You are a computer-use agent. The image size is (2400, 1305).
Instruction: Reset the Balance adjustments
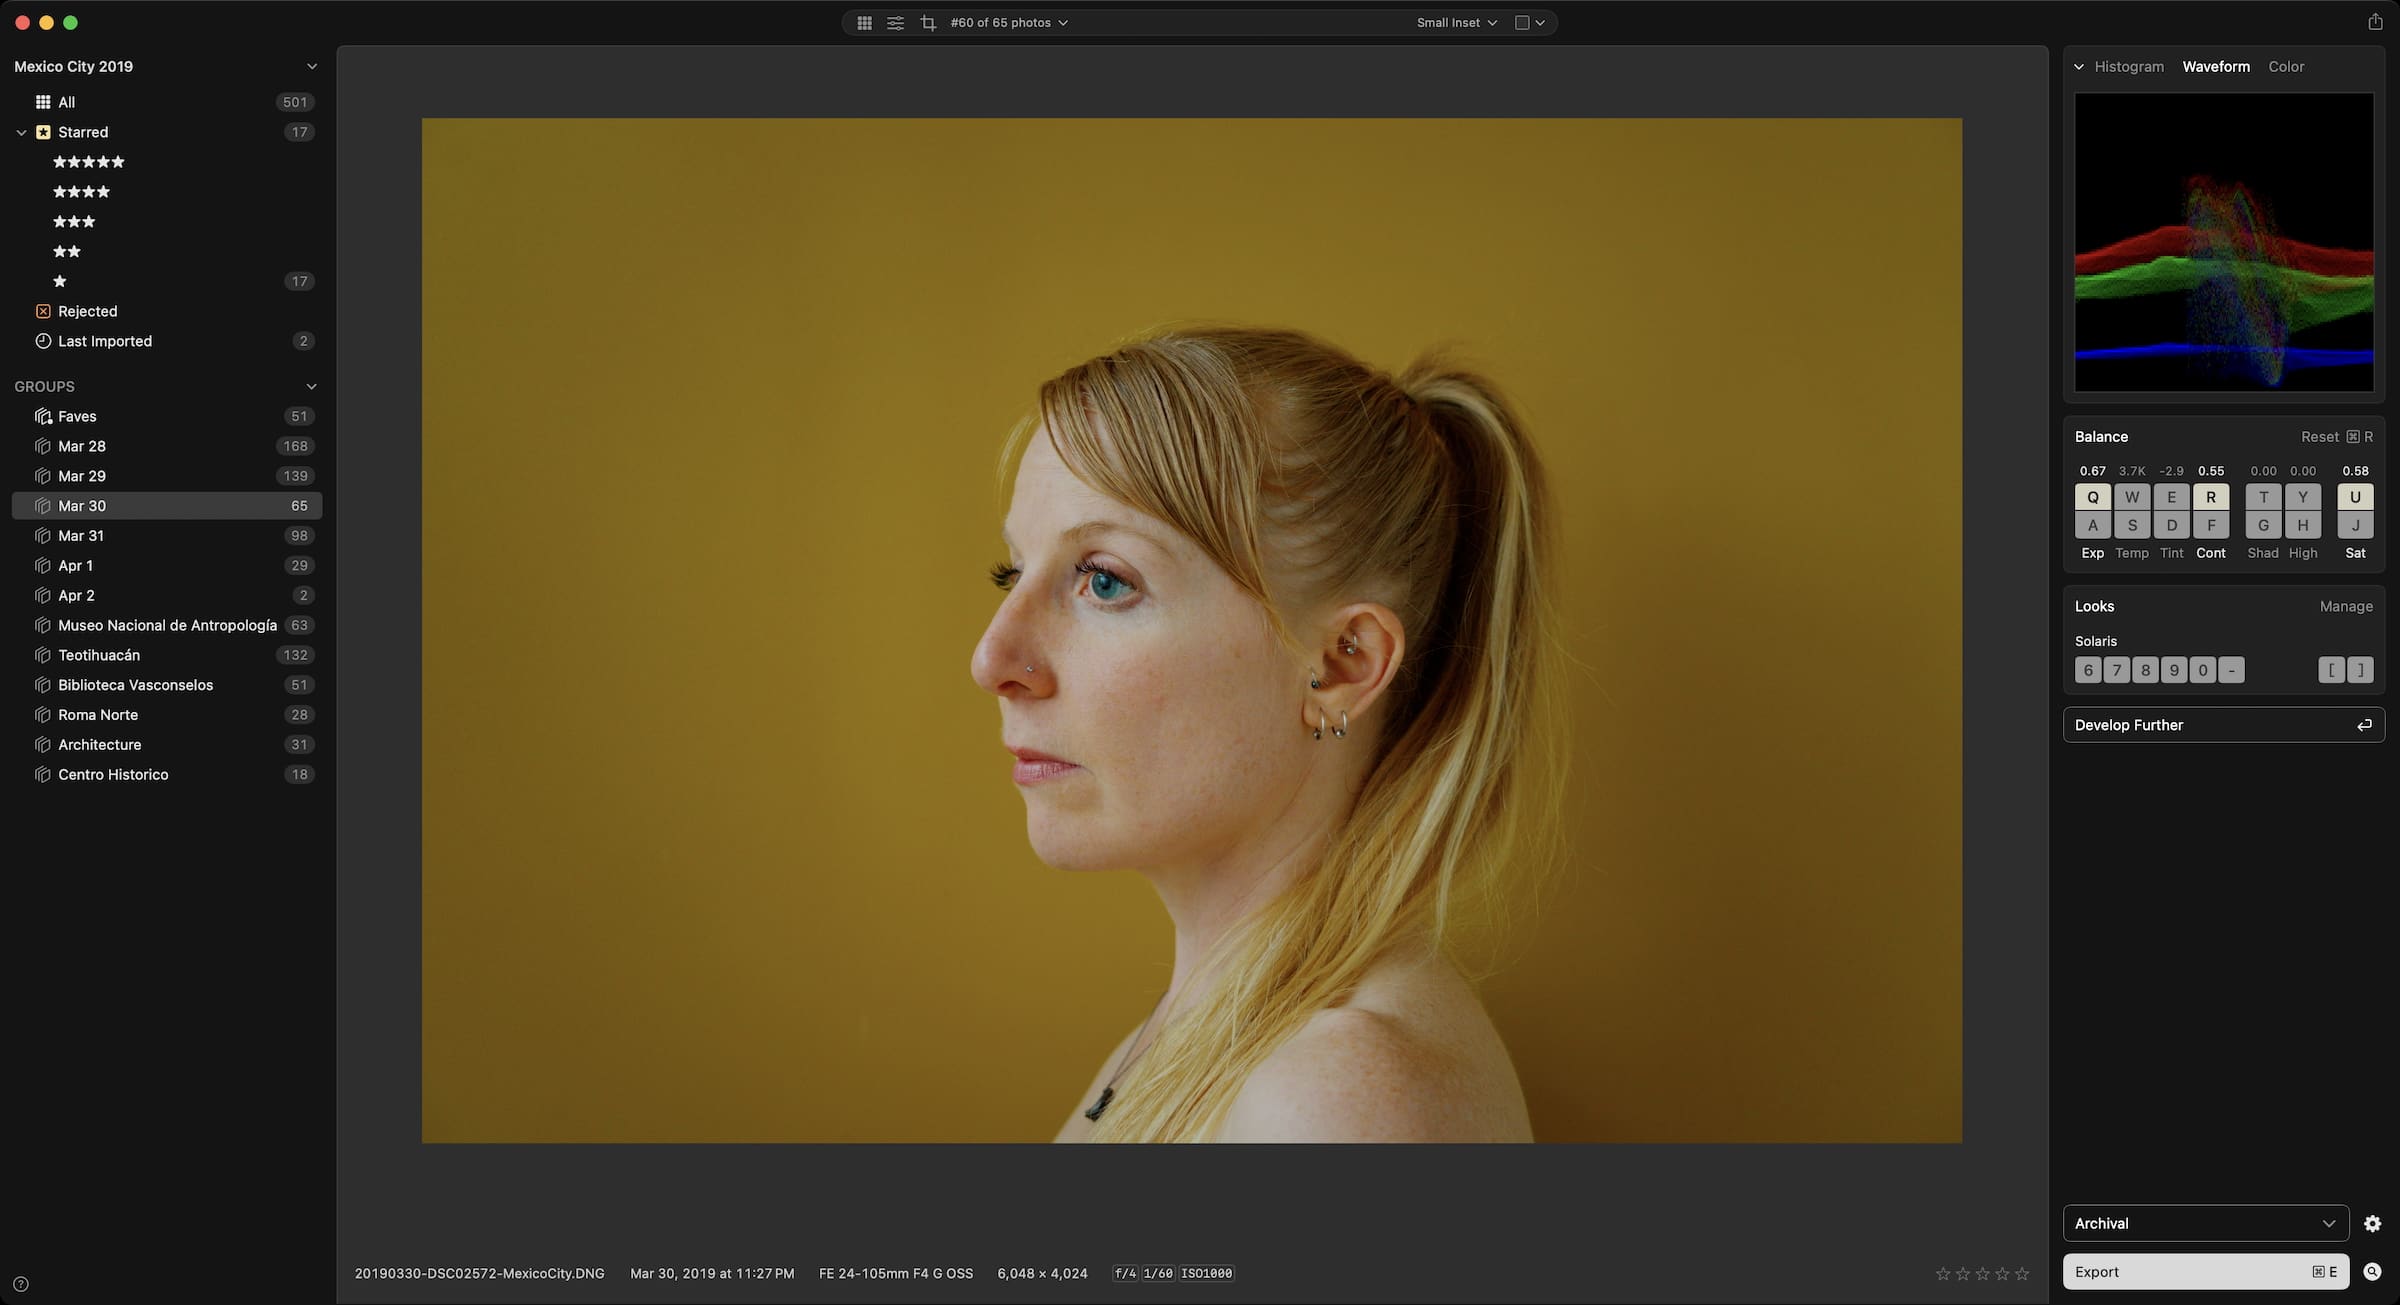[x=2336, y=437]
